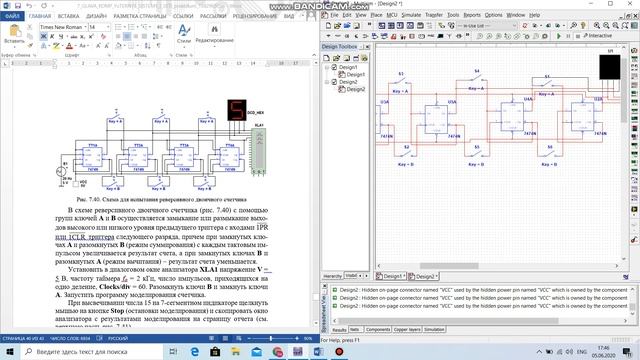Open Multisim Options menu

tap(493, 15)
